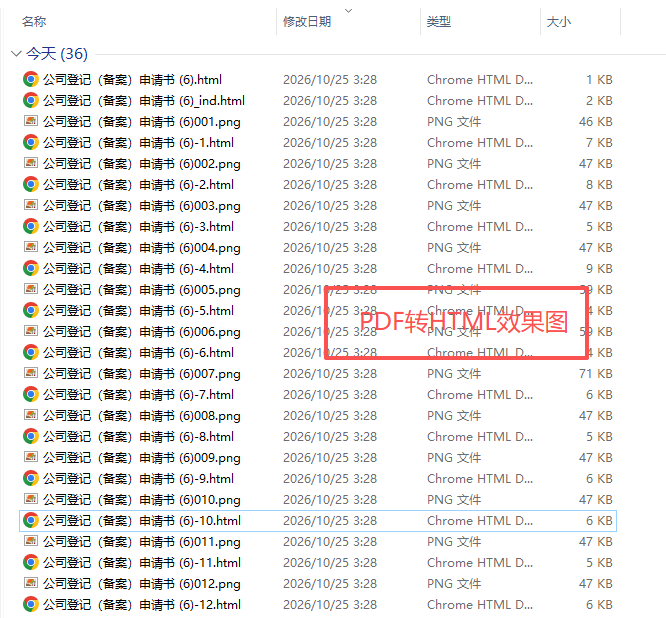Select file name 申请书 (6)-11.html
The height and width of the screenshot is (618, 666).
[x=142, y=564]
